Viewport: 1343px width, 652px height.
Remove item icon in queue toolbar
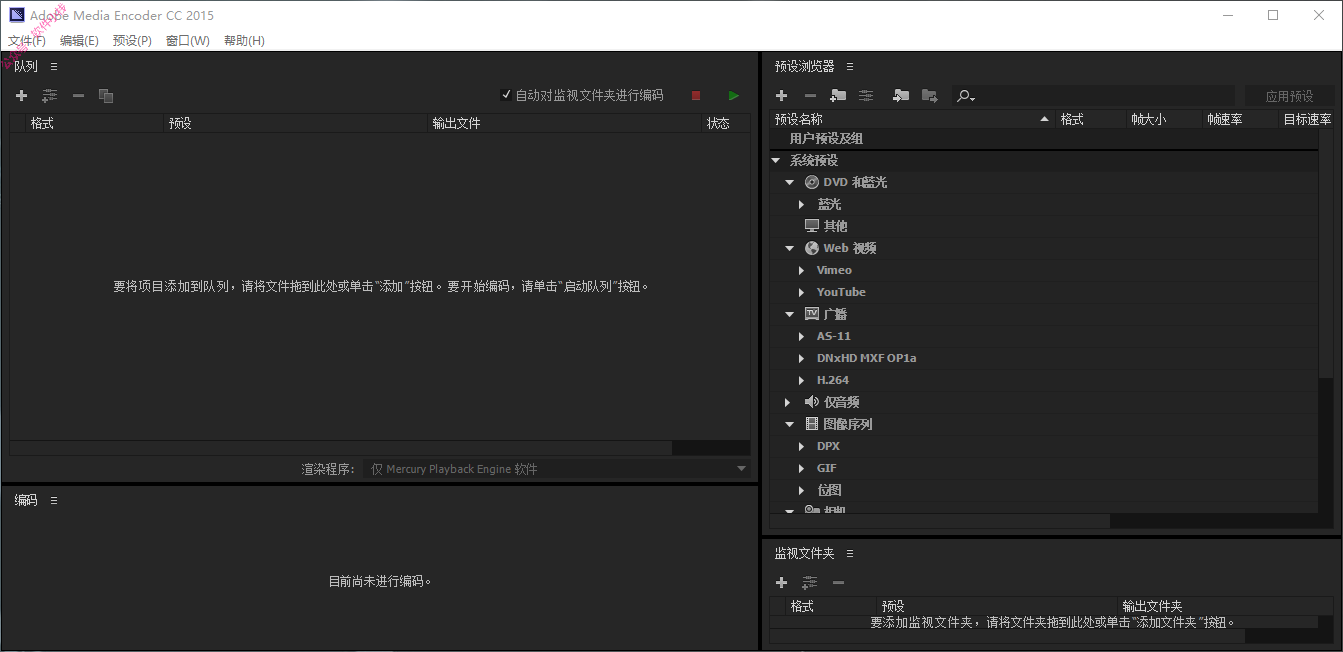(78, 96)
